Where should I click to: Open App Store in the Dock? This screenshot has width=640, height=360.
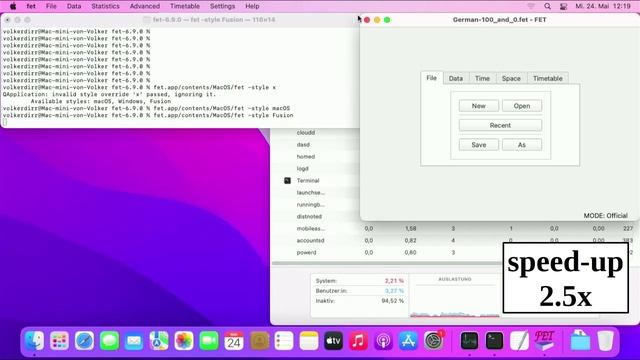[408, 340]
